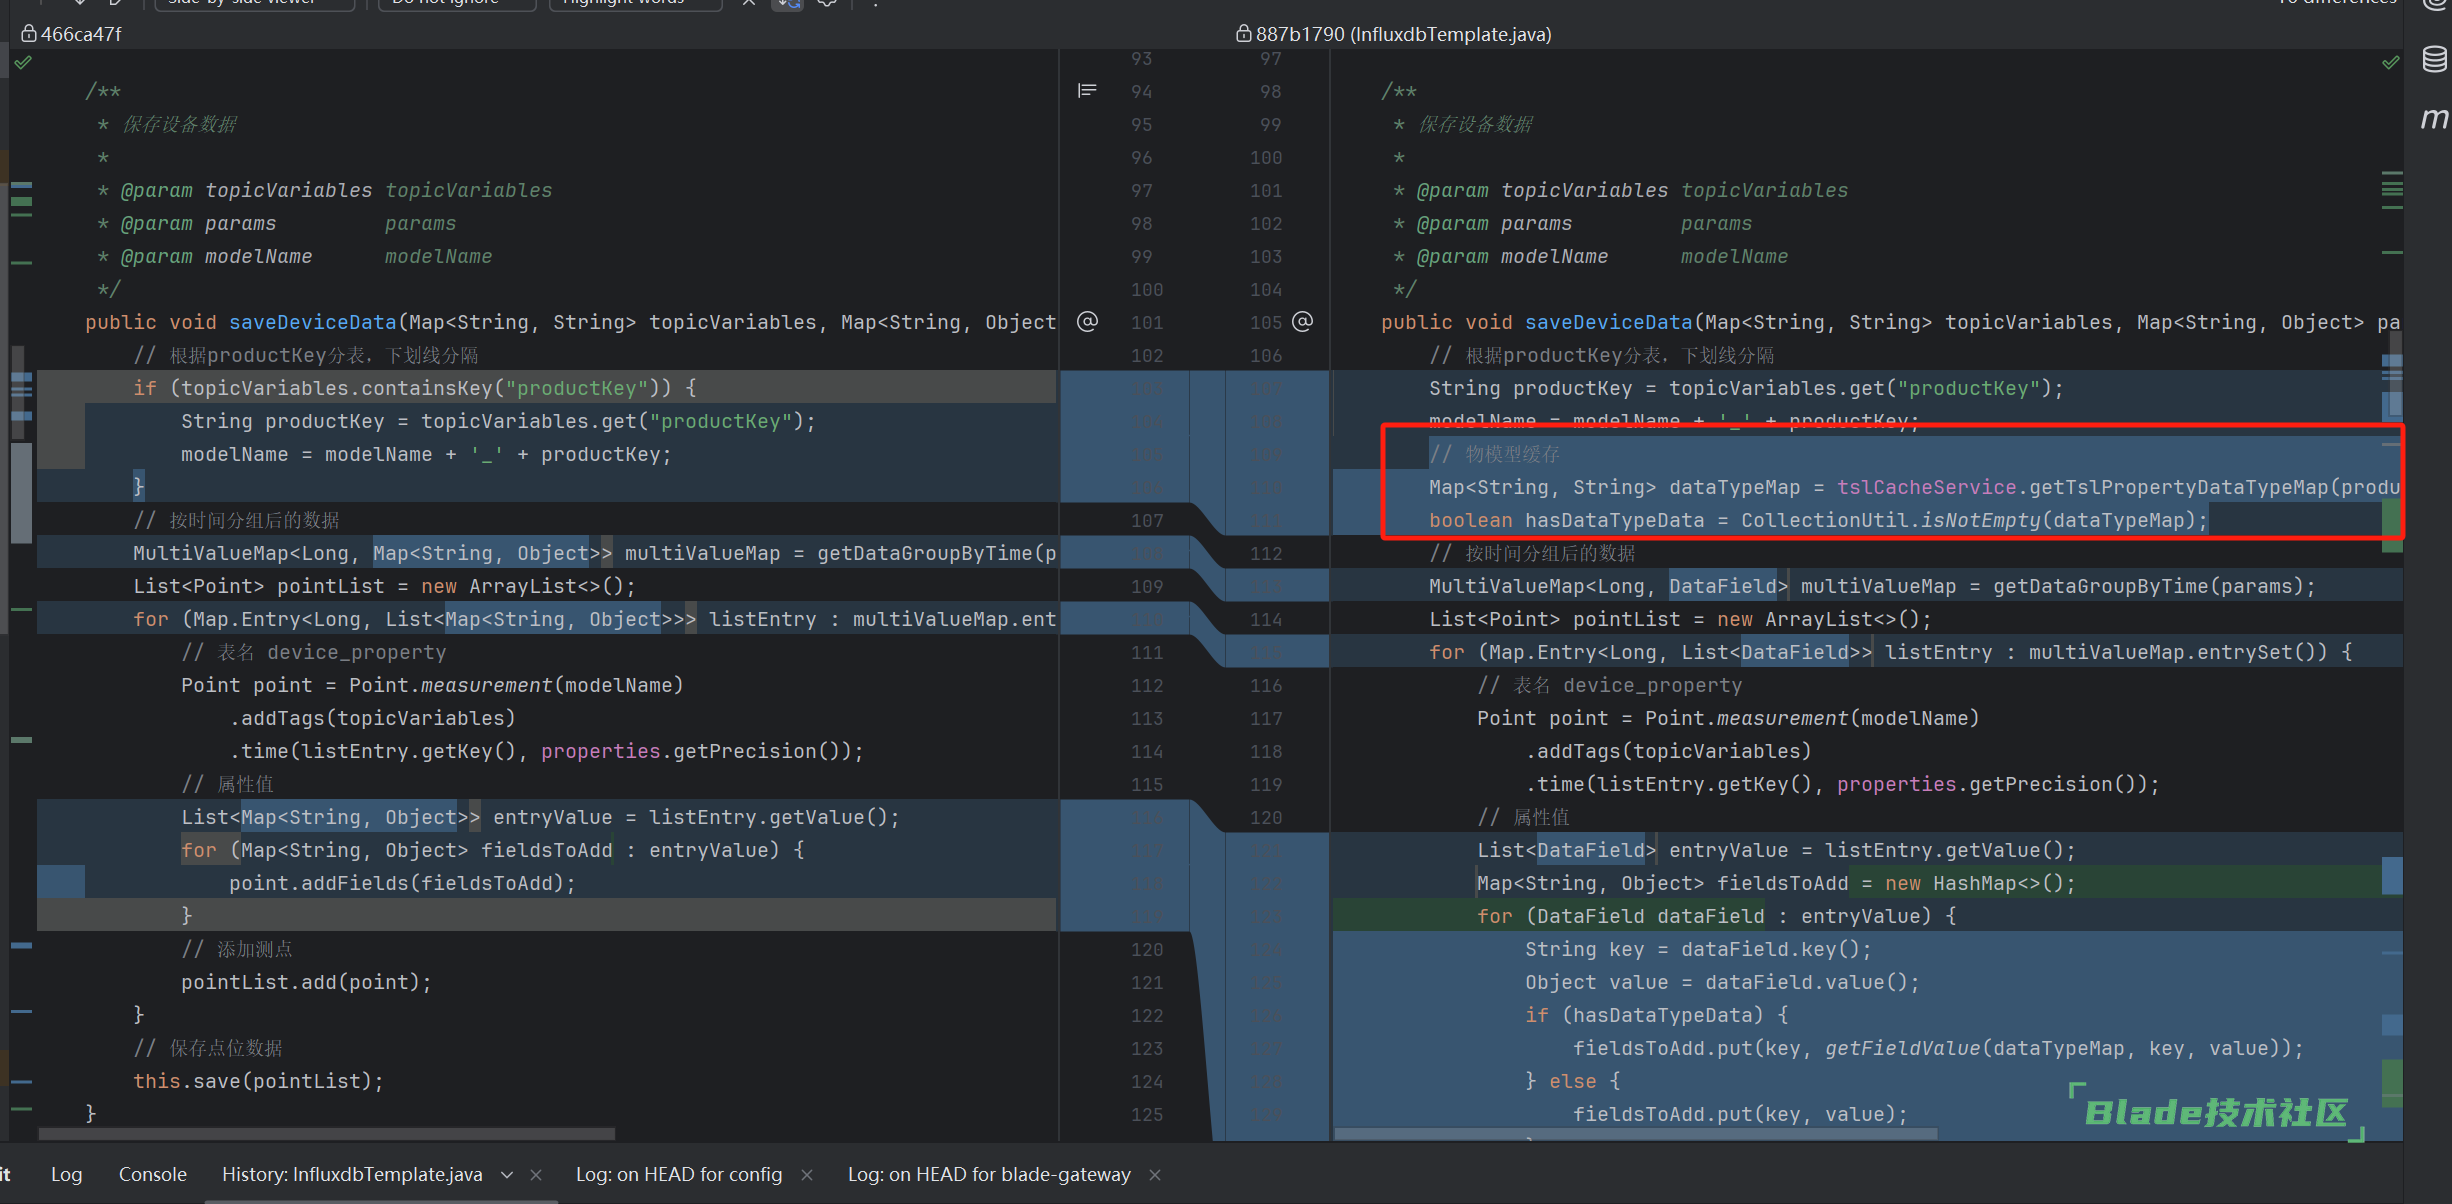This screenshot has height=1204, width=2452.
Task: Click the boolean hasDataTypeData line in the right pane
Action: (1818, 520)
